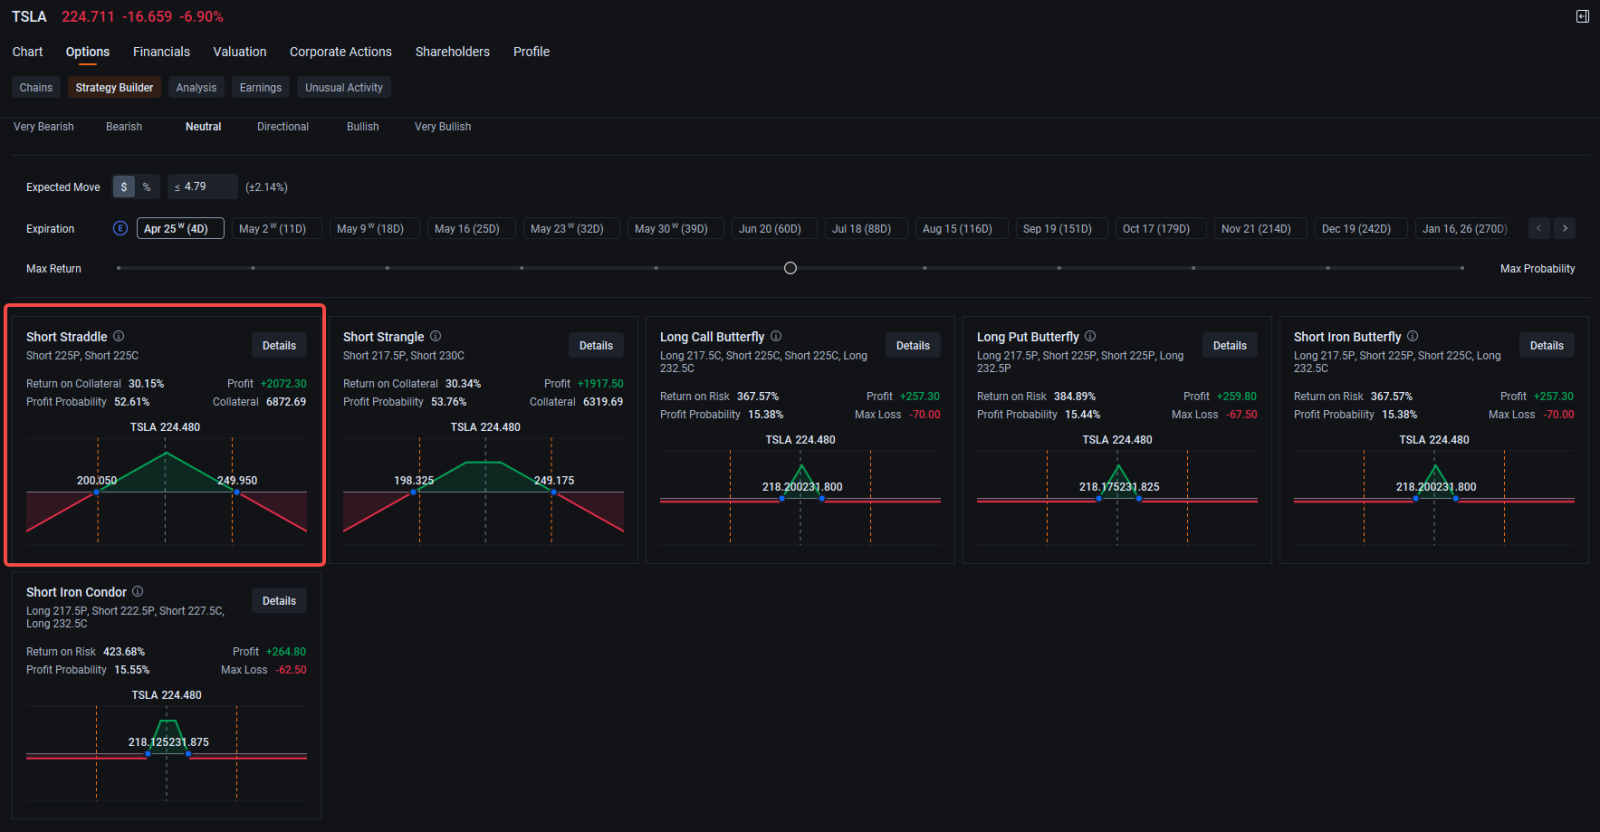
Task: Click the Long Put Butterfly max loss -67.50
Action: pyautogui.click(x=1241, y=415)
